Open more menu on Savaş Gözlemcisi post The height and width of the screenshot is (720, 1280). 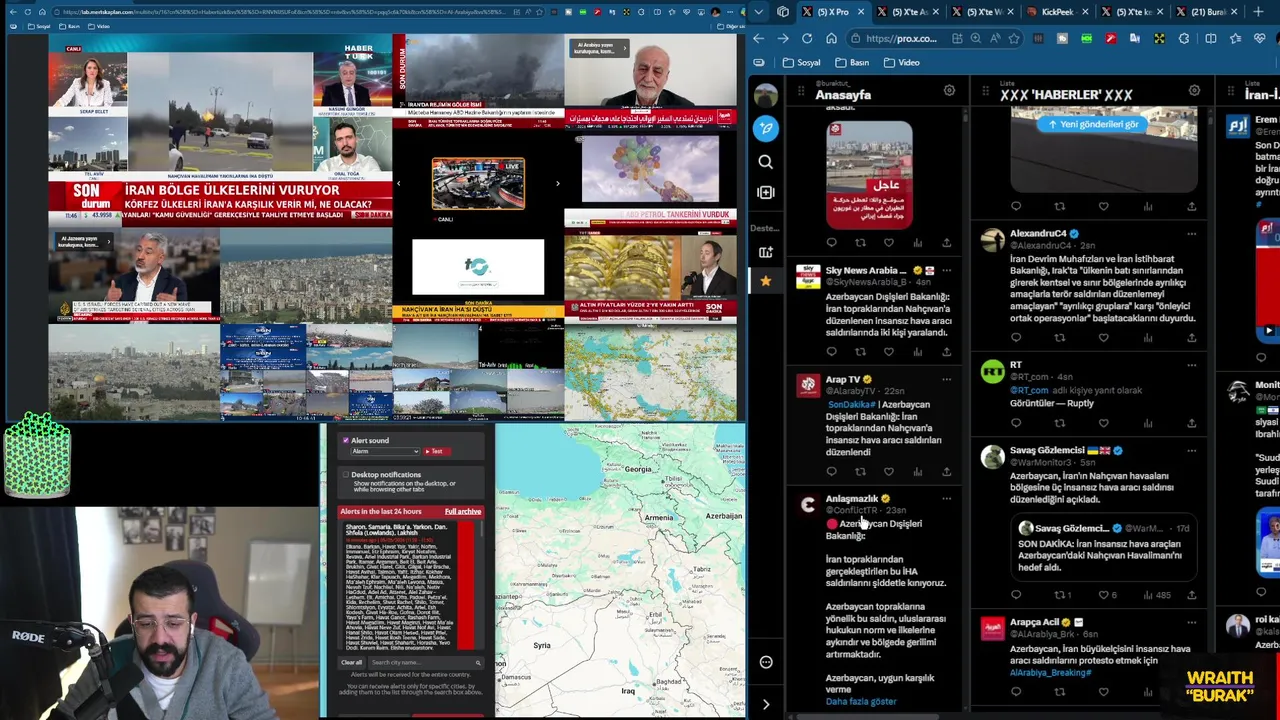[1191, 451]
